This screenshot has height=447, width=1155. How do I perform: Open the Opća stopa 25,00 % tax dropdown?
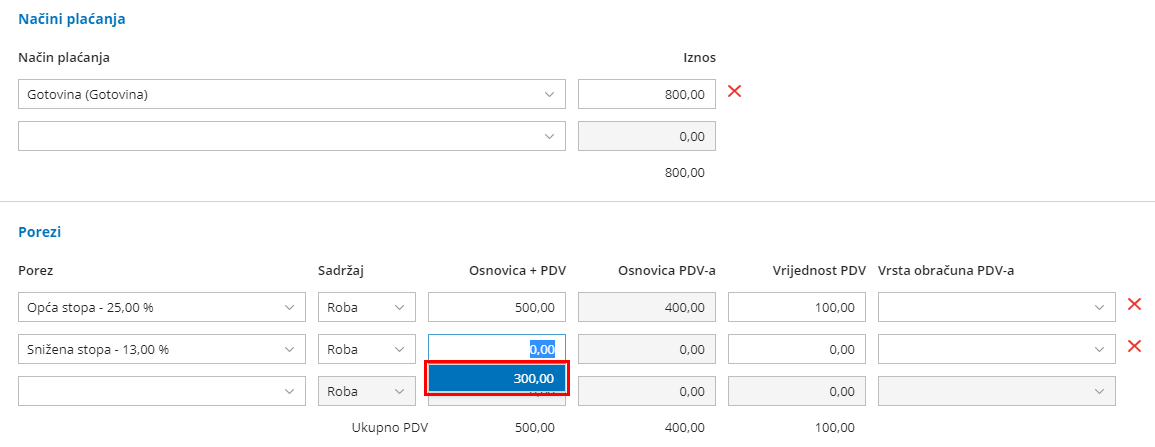pyautogui.click(x=161, y=307)
